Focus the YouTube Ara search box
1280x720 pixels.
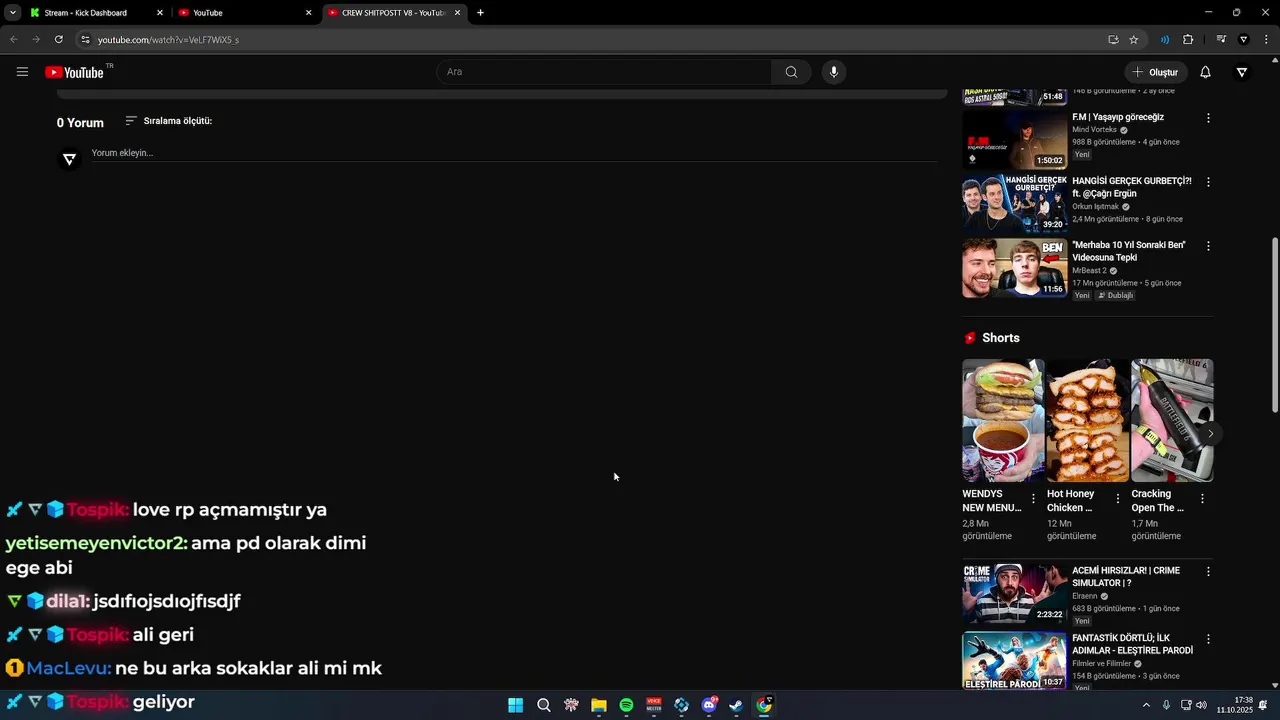pyautogui.click(x=604, y=72)
